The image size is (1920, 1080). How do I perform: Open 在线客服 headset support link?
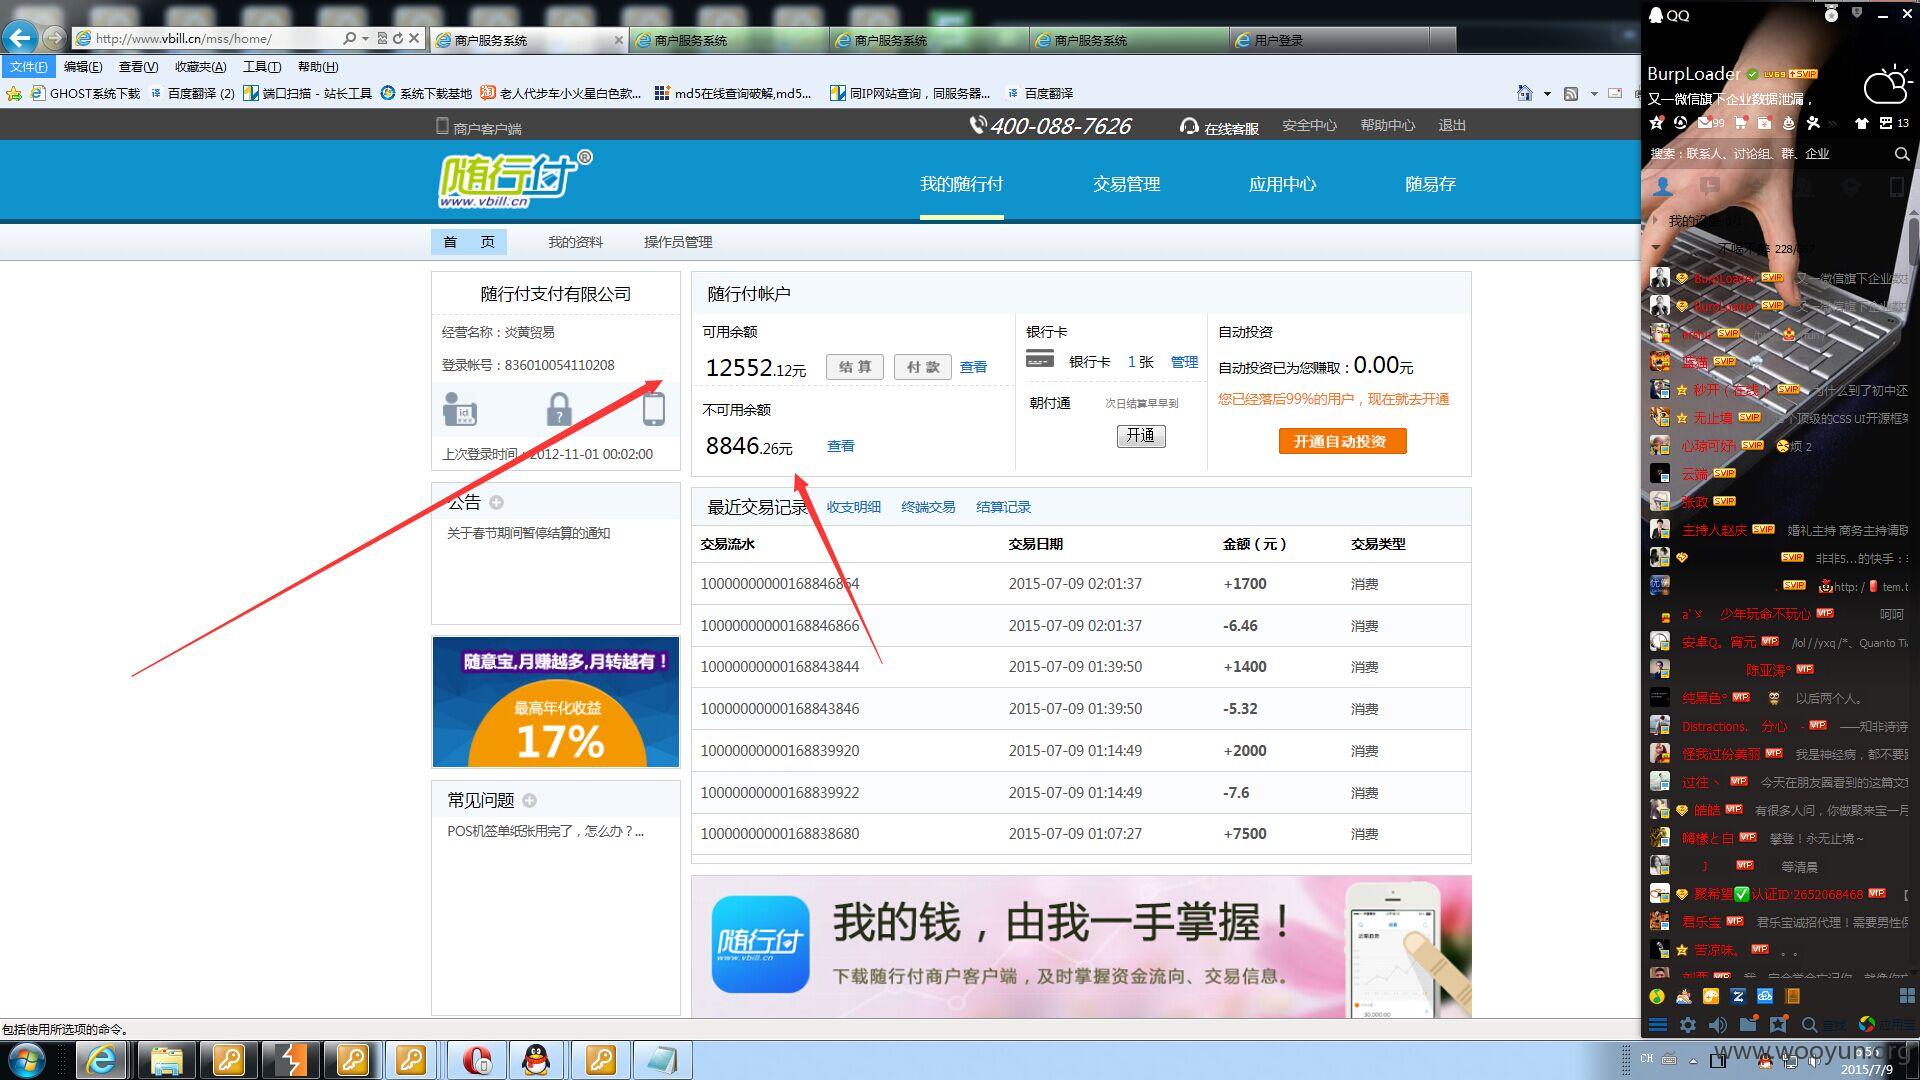pyautogui.click(x=1219, y=127)
